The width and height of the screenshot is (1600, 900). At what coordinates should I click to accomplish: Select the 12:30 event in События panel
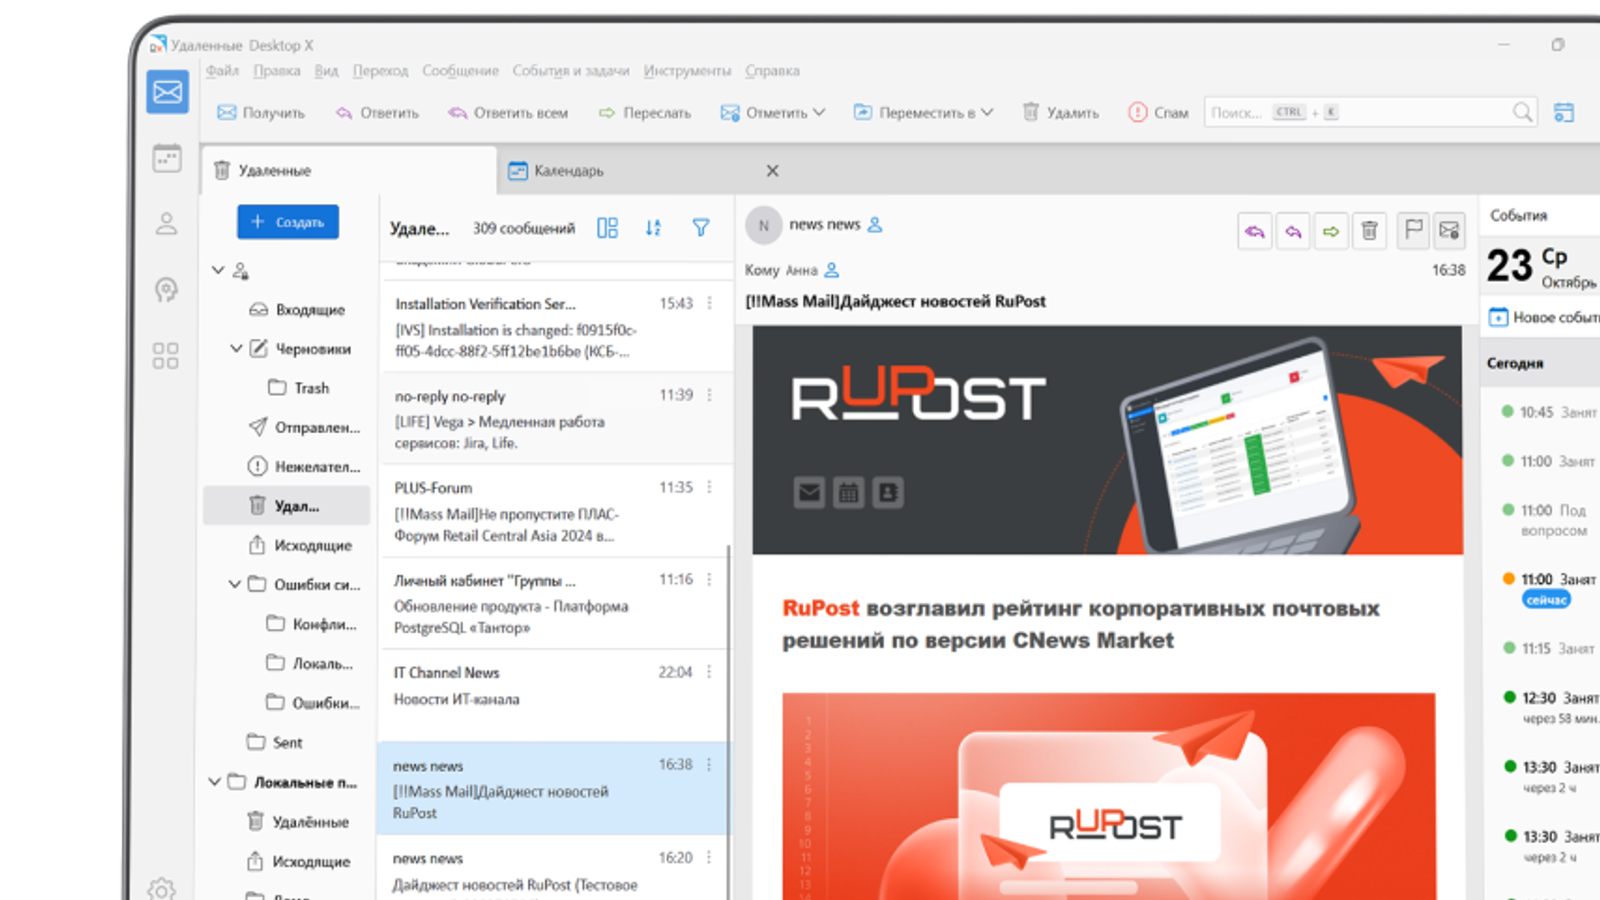pos(1549,706)
